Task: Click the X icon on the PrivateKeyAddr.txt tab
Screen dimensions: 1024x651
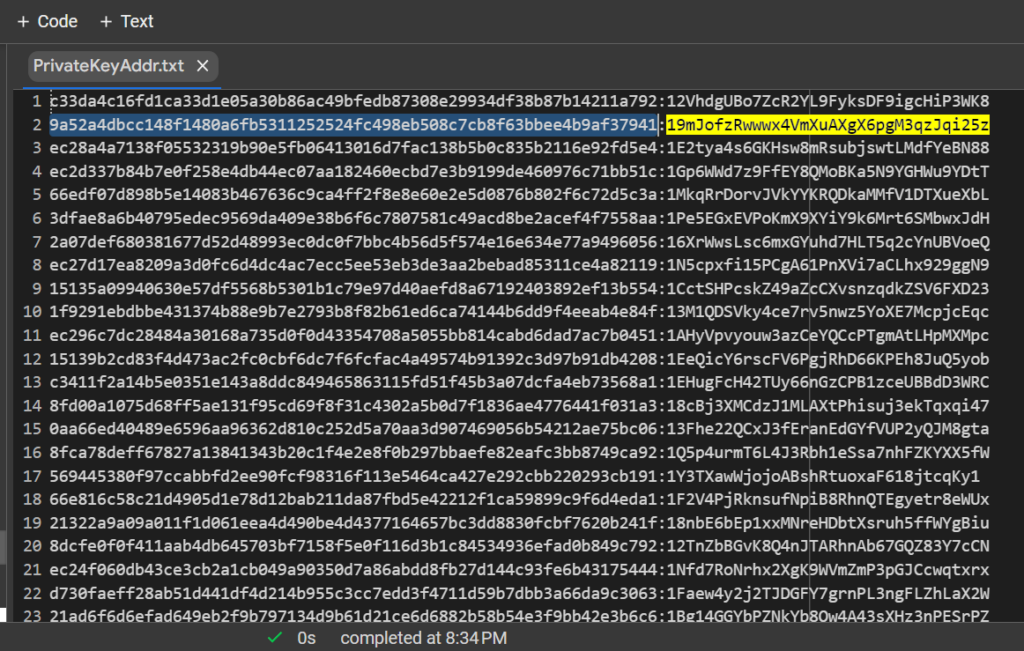Action: [x=203, y=64]
